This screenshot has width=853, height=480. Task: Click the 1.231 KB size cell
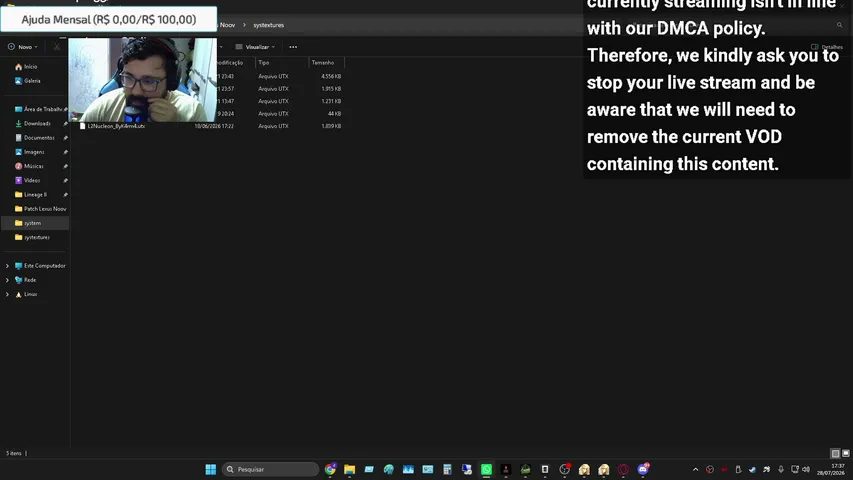pyautogui.click(x=331, y=101)
